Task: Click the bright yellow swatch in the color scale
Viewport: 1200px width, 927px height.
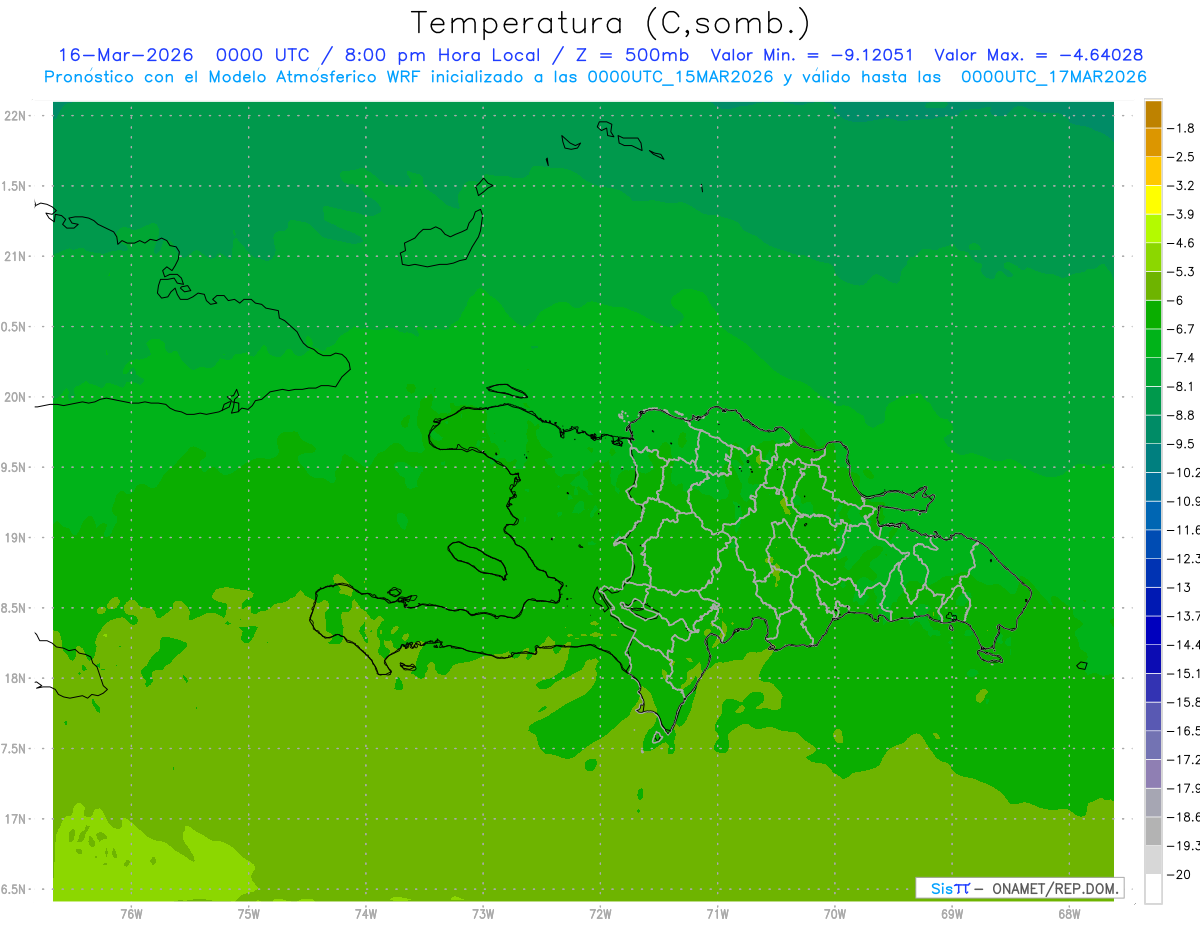Action: 1153,200
